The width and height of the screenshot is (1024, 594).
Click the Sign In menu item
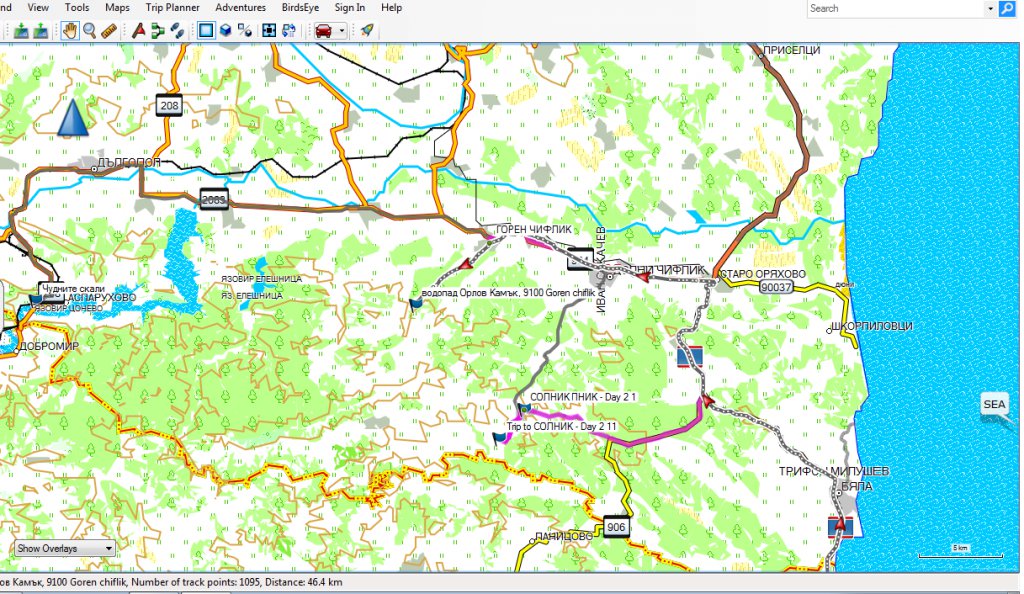(349, 7)
